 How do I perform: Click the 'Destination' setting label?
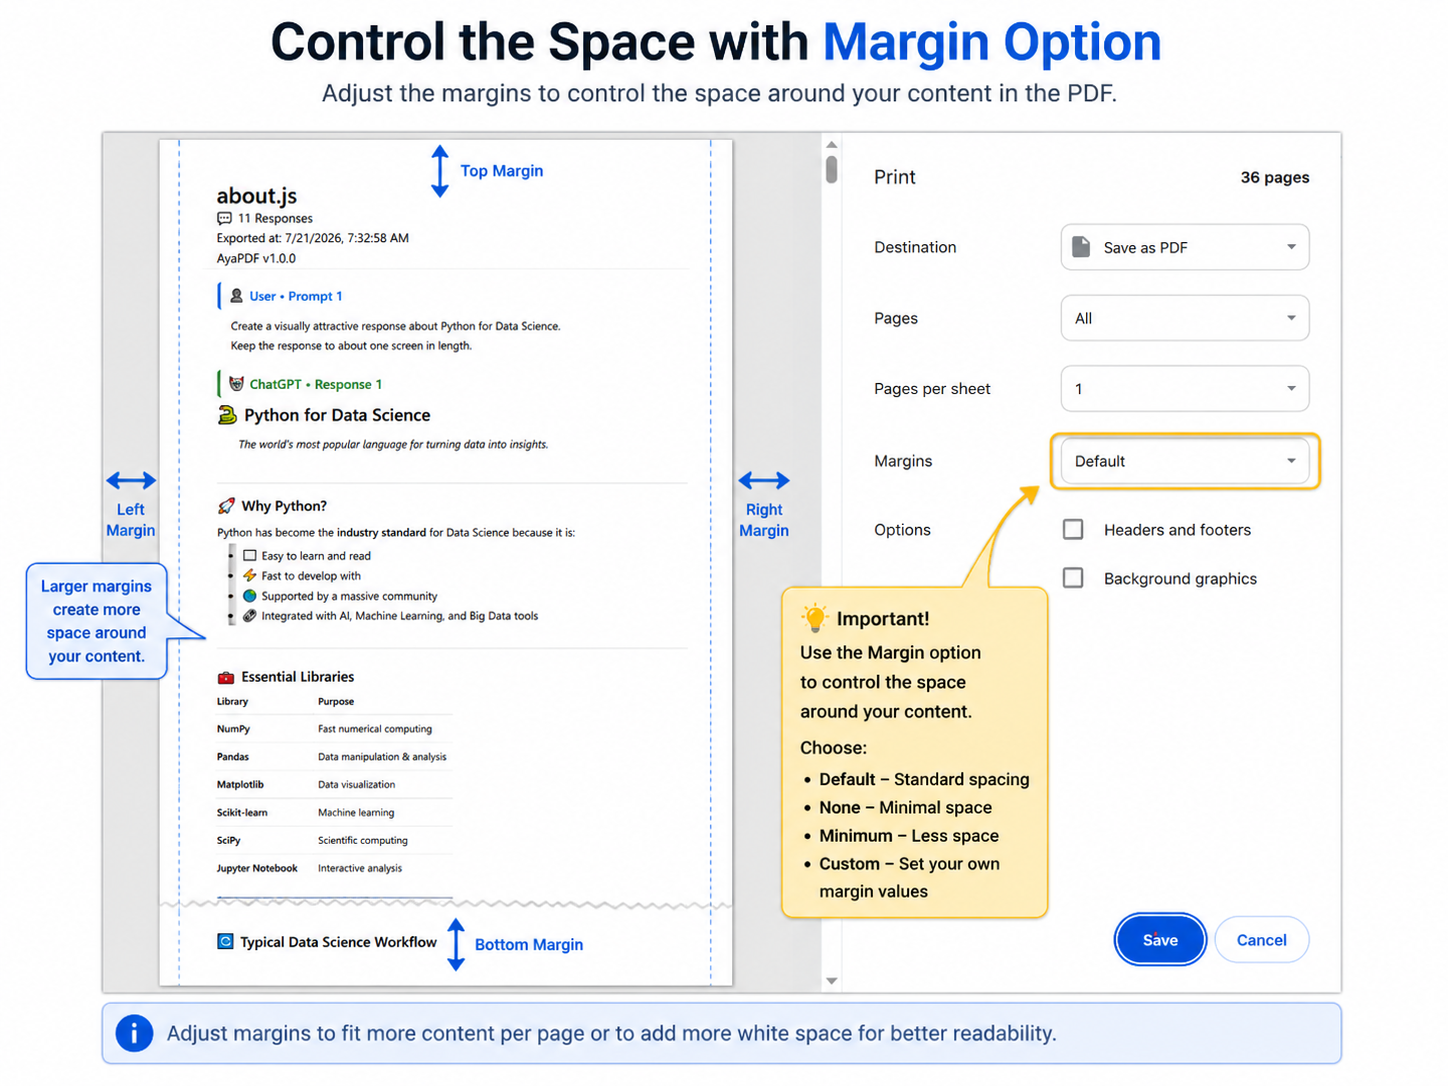915,247
